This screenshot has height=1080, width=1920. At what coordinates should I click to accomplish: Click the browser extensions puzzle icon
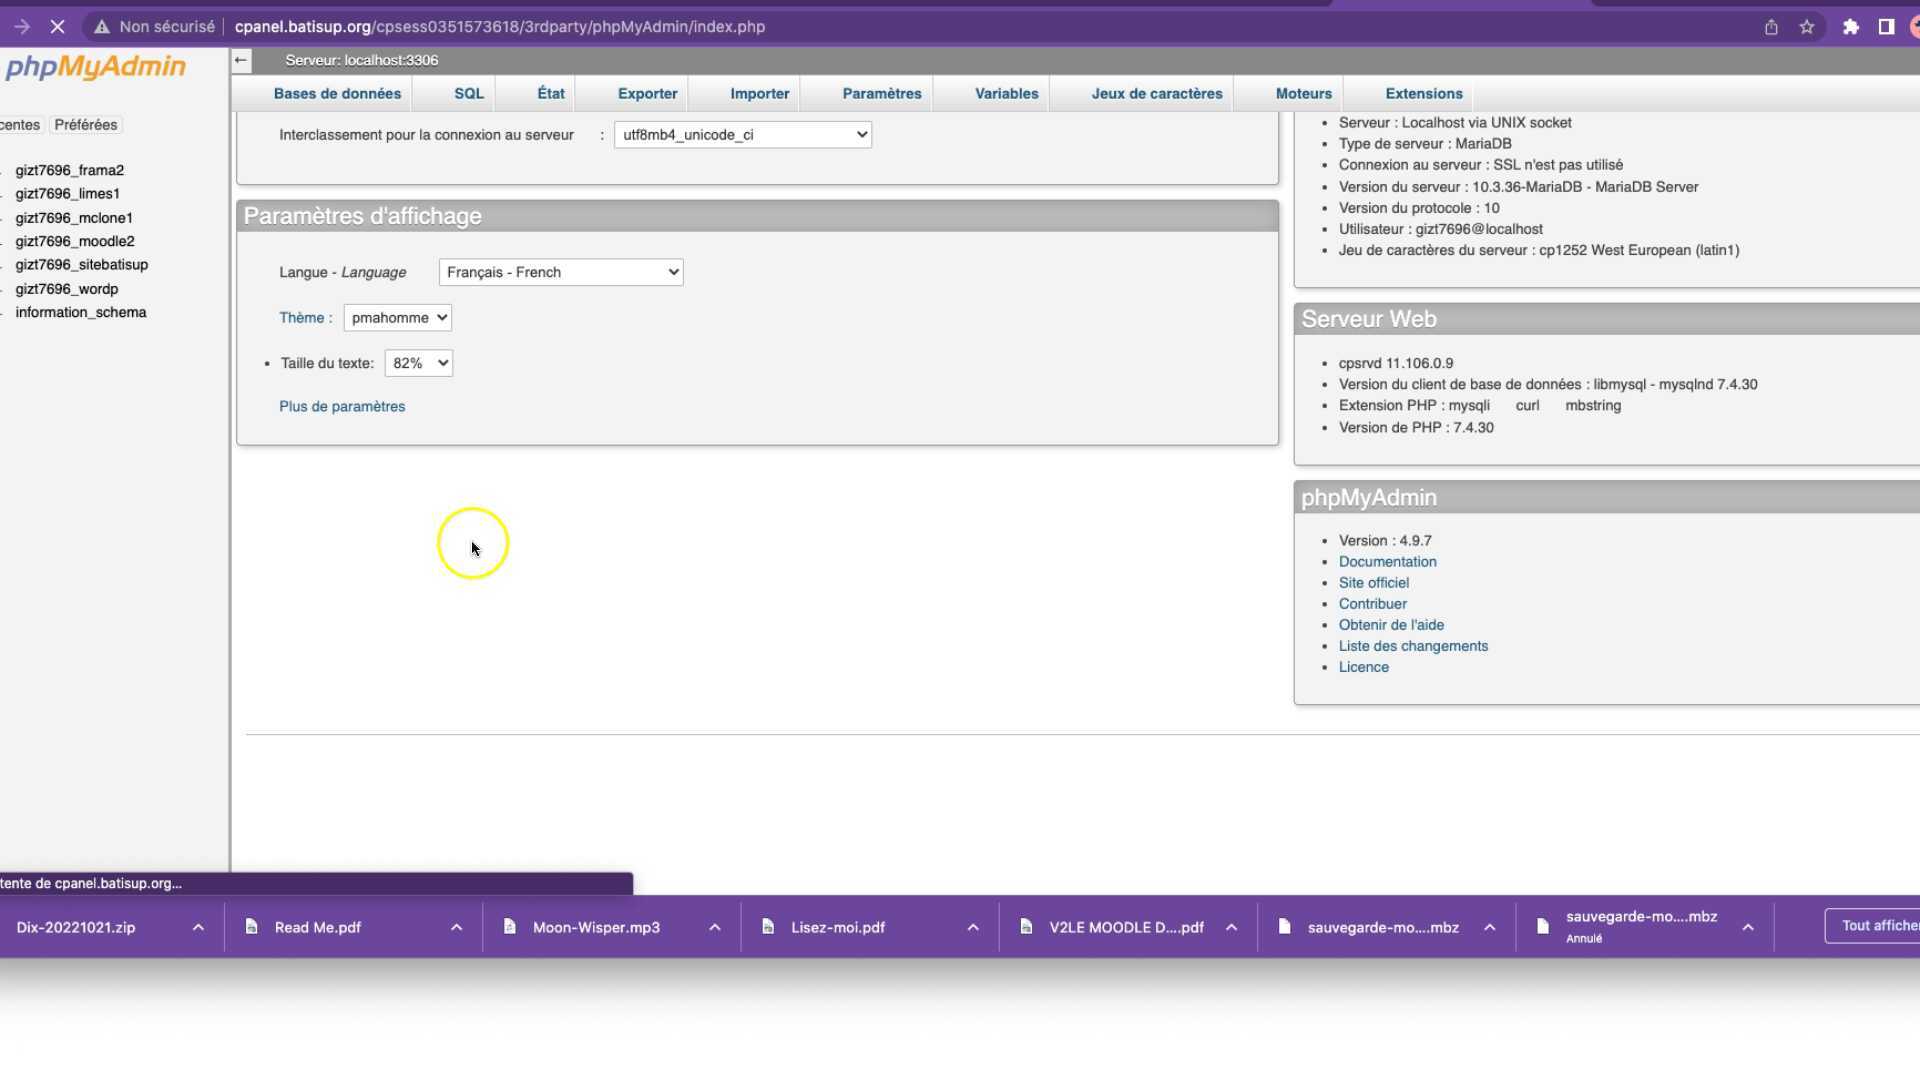click(1849, 27)
